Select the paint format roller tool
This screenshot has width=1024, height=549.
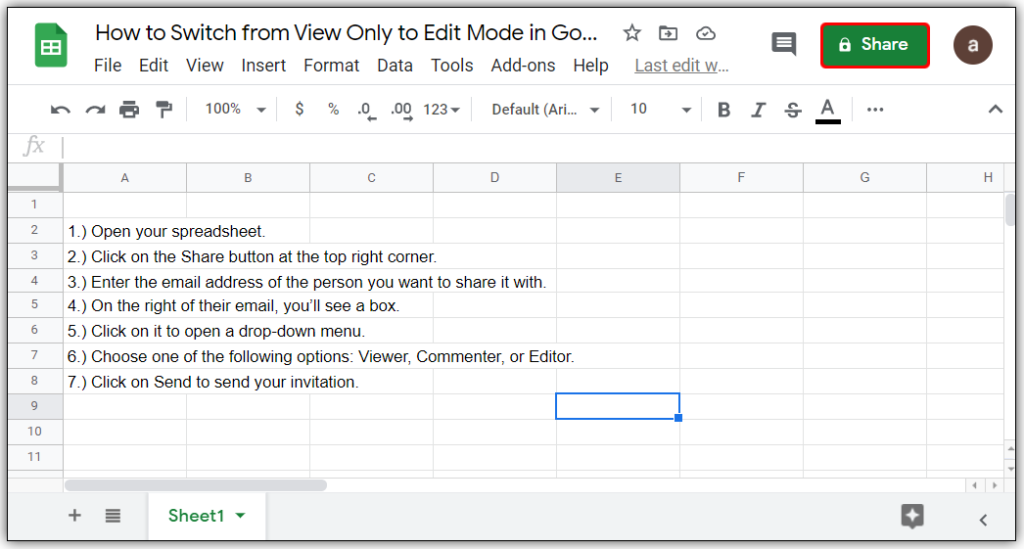point(164,110)
